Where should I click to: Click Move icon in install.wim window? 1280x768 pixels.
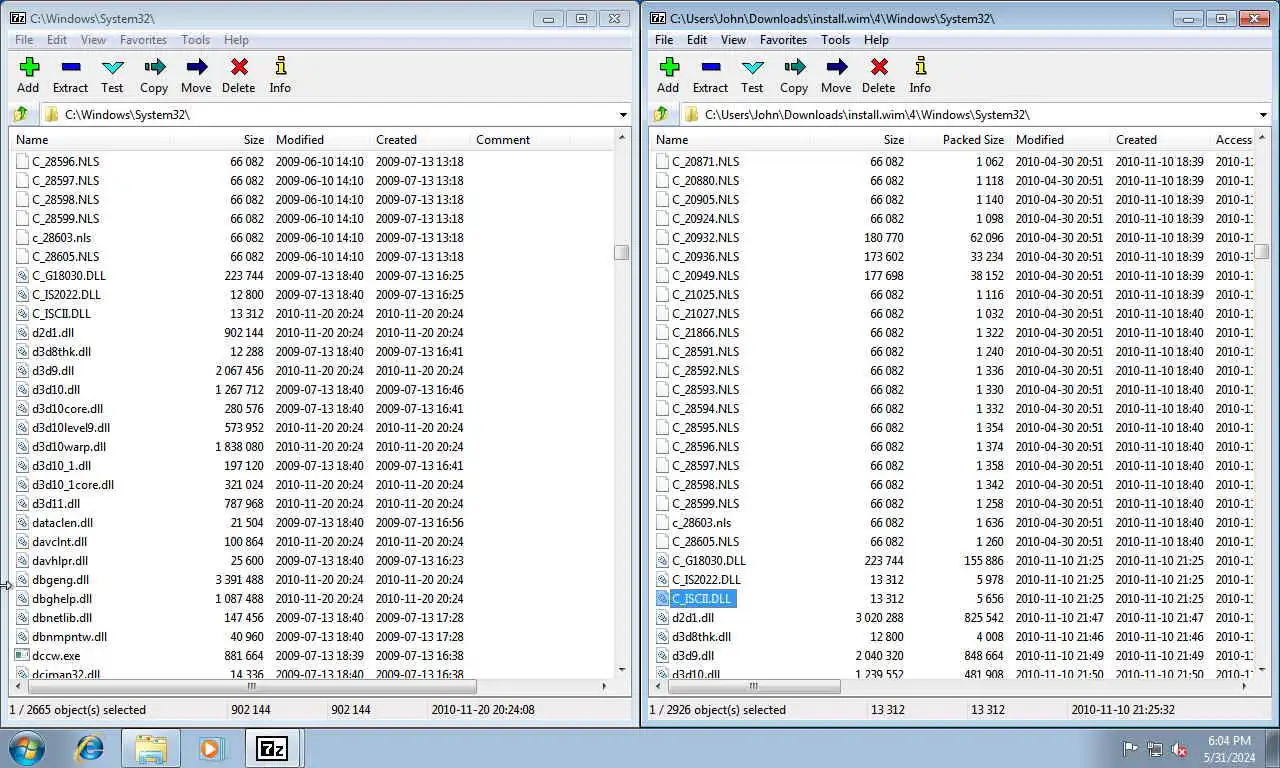tap(836, 67)
